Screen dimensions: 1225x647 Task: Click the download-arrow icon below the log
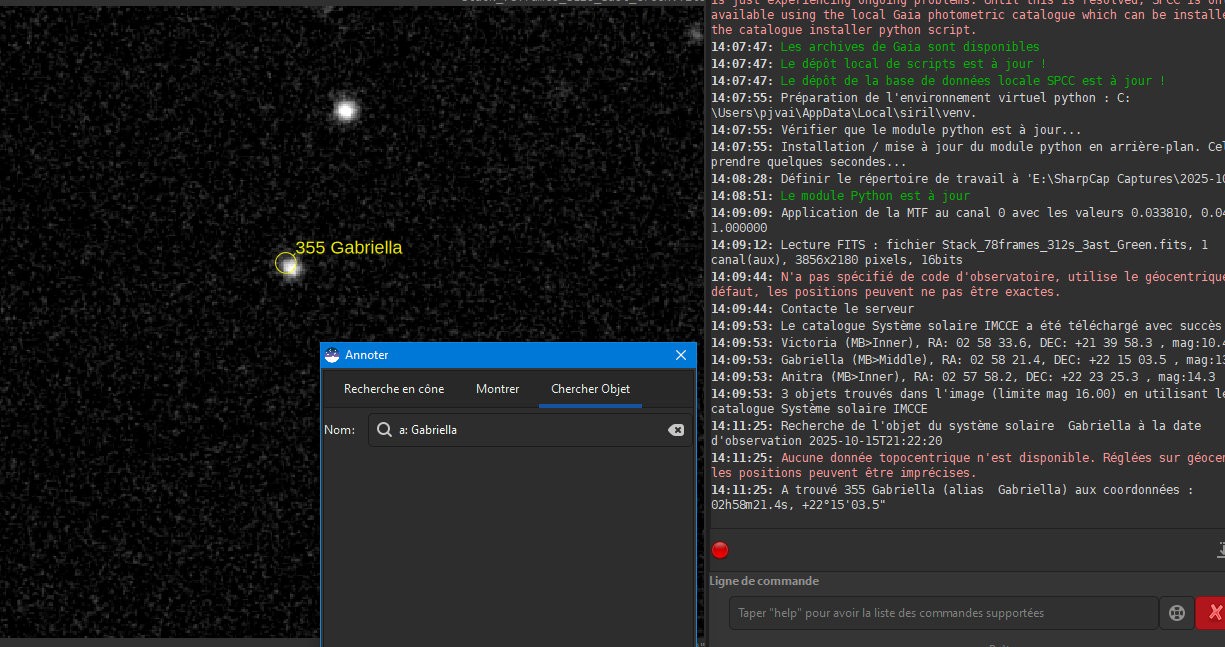(x=1220, y=549)
